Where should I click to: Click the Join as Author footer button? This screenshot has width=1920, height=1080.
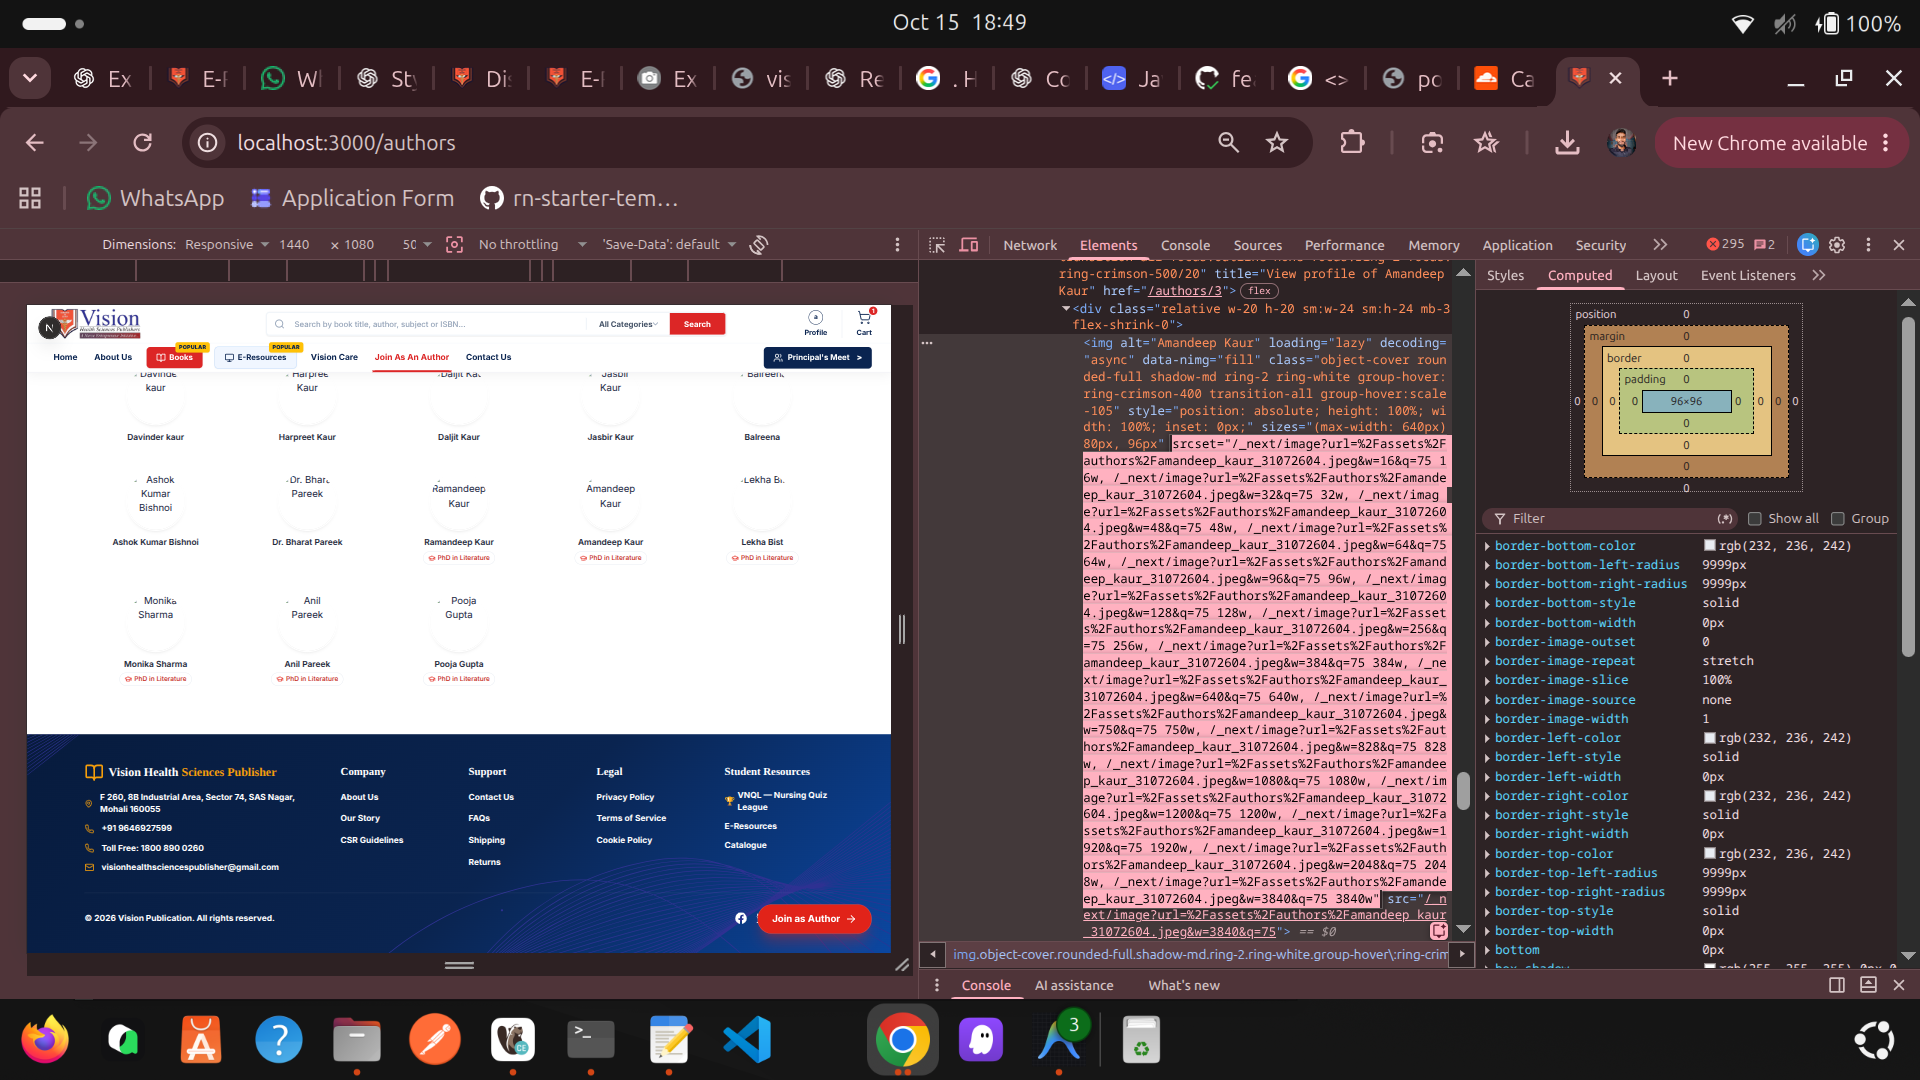[814, 918]
